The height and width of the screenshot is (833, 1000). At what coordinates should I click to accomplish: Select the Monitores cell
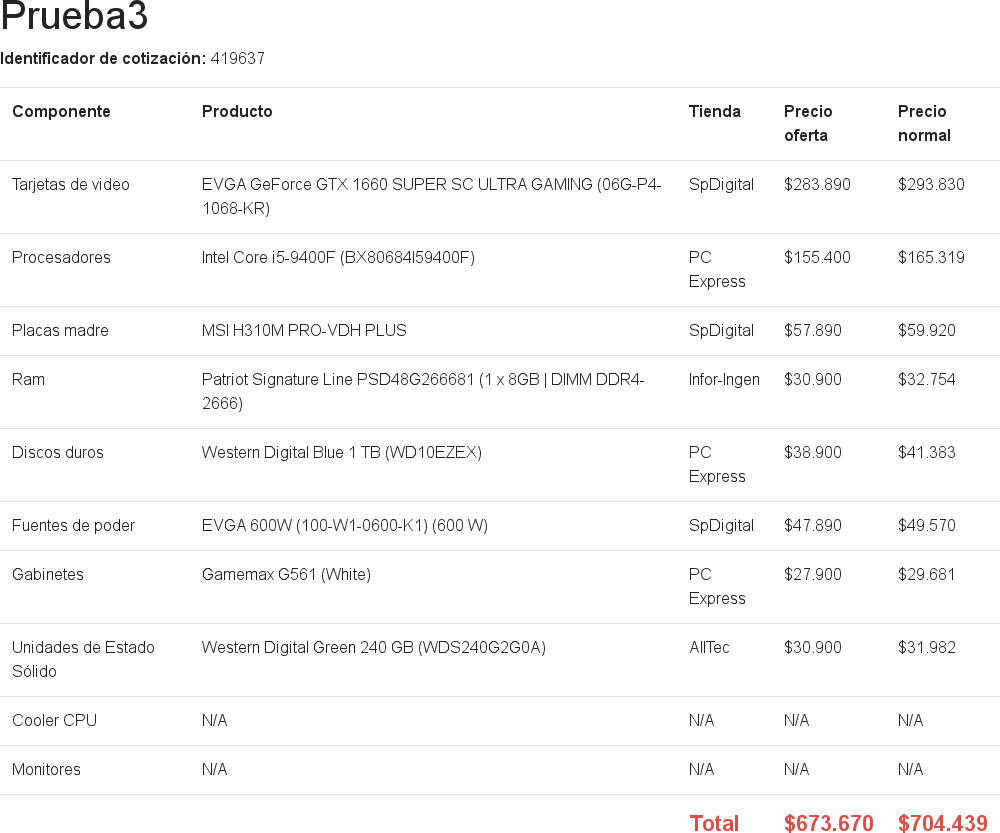click(46, 770)
